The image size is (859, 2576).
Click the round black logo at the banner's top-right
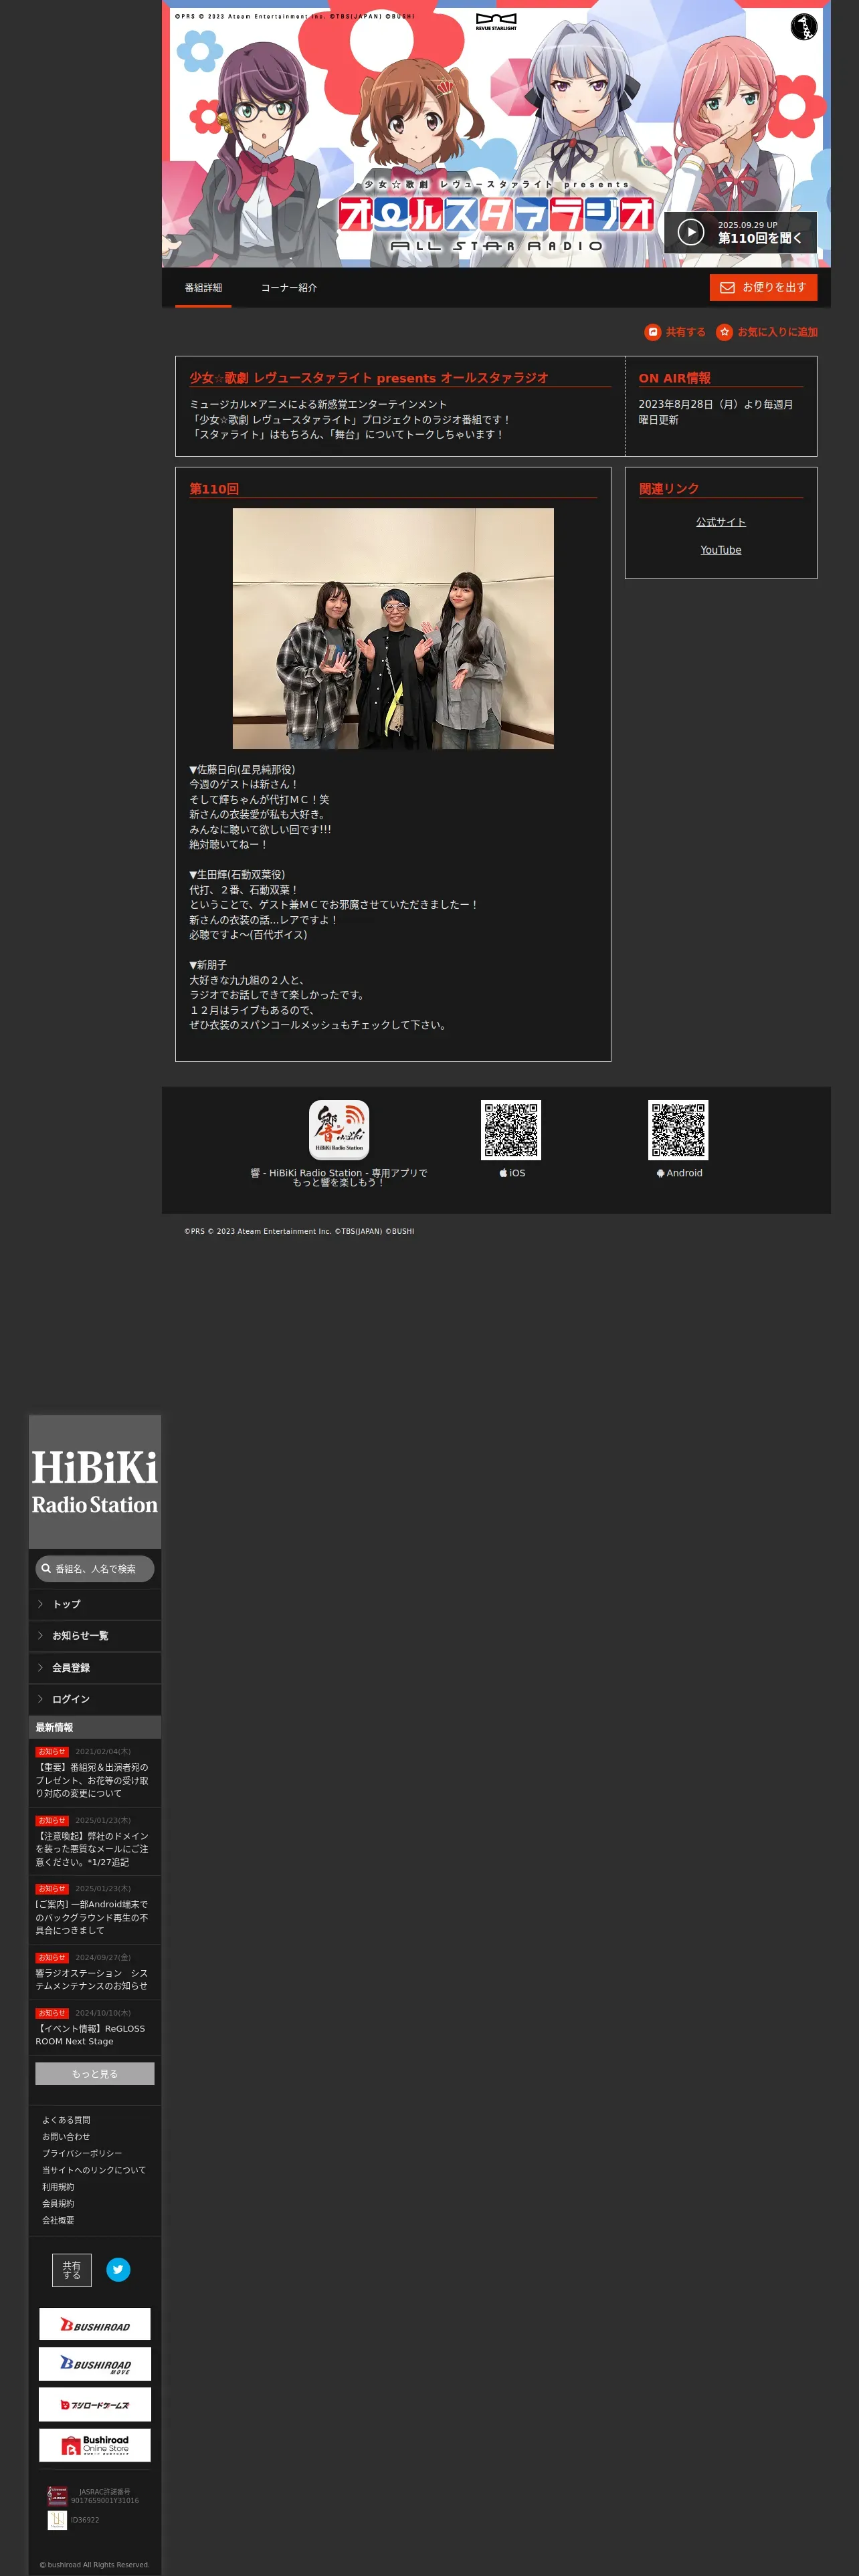click(x=803, y=27)
